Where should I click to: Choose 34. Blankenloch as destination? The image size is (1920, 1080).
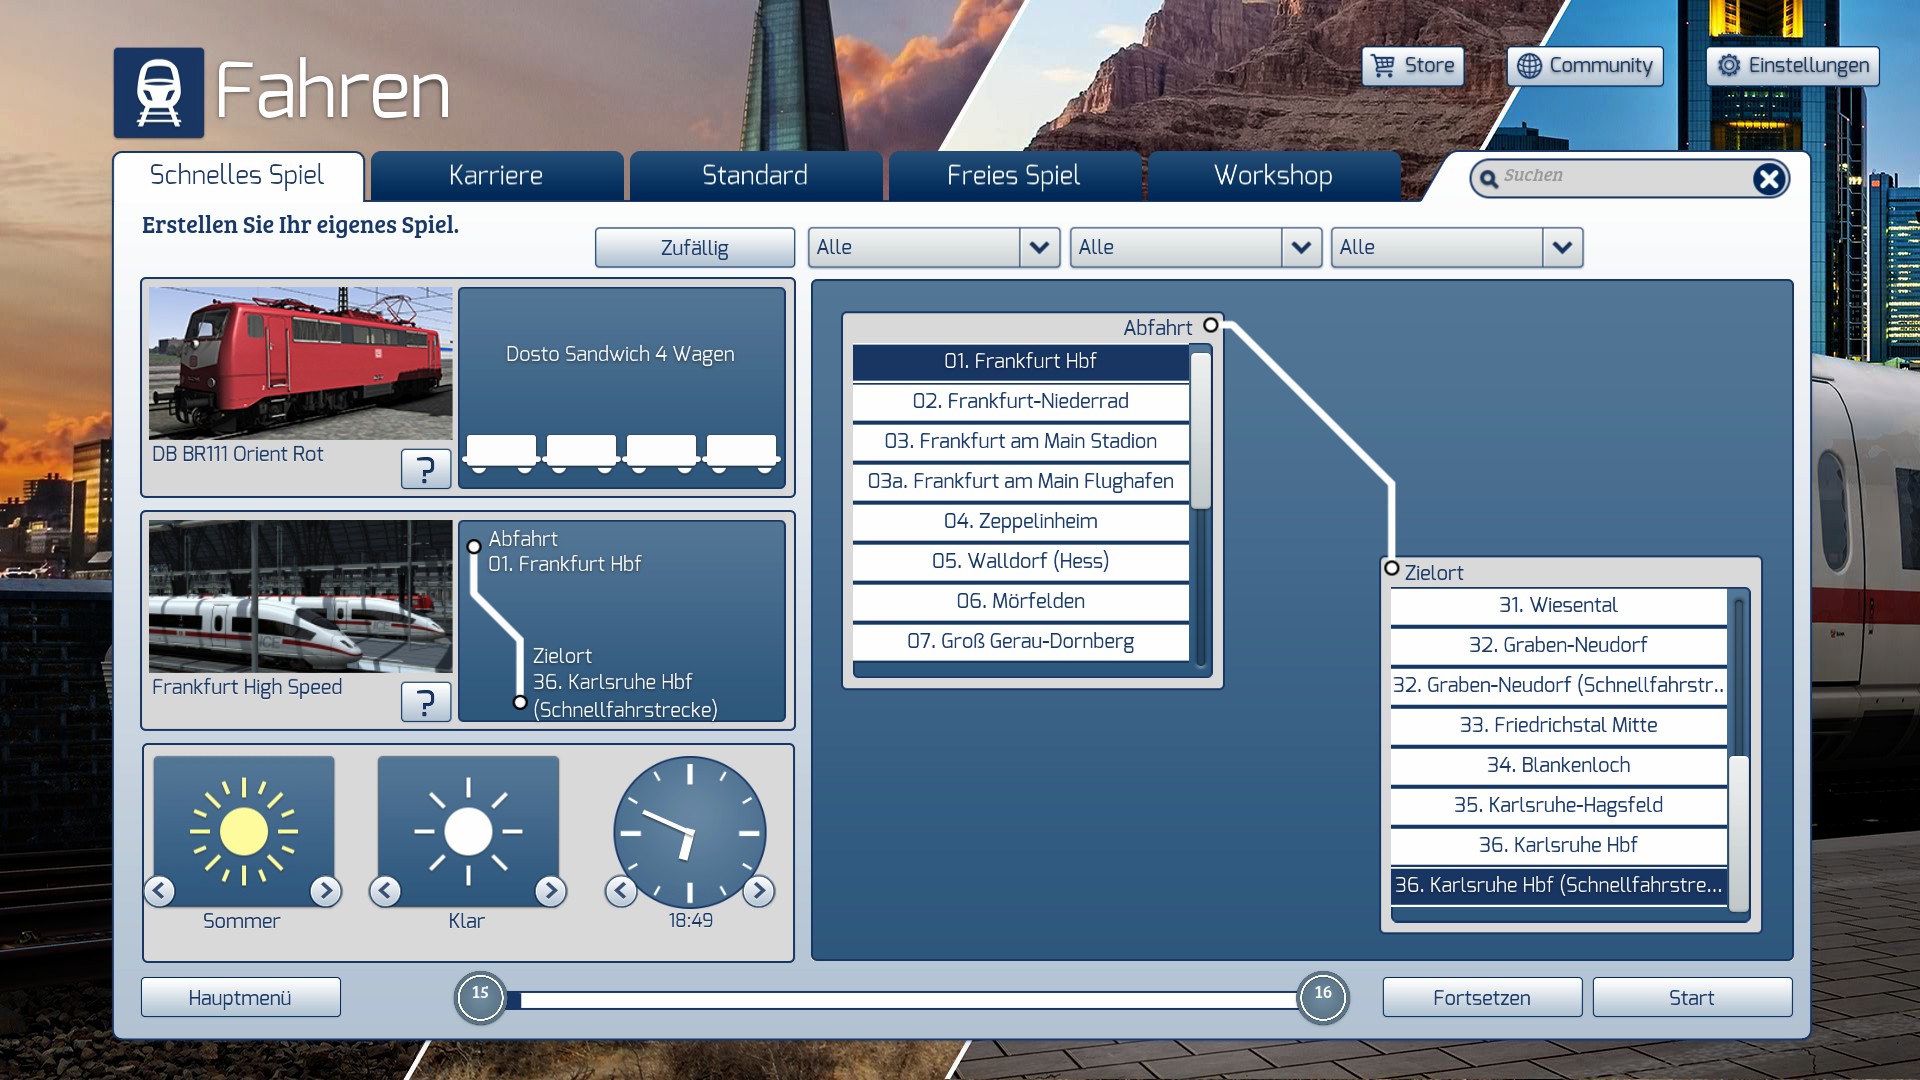pyautogui.click(x=1557, y=765)
